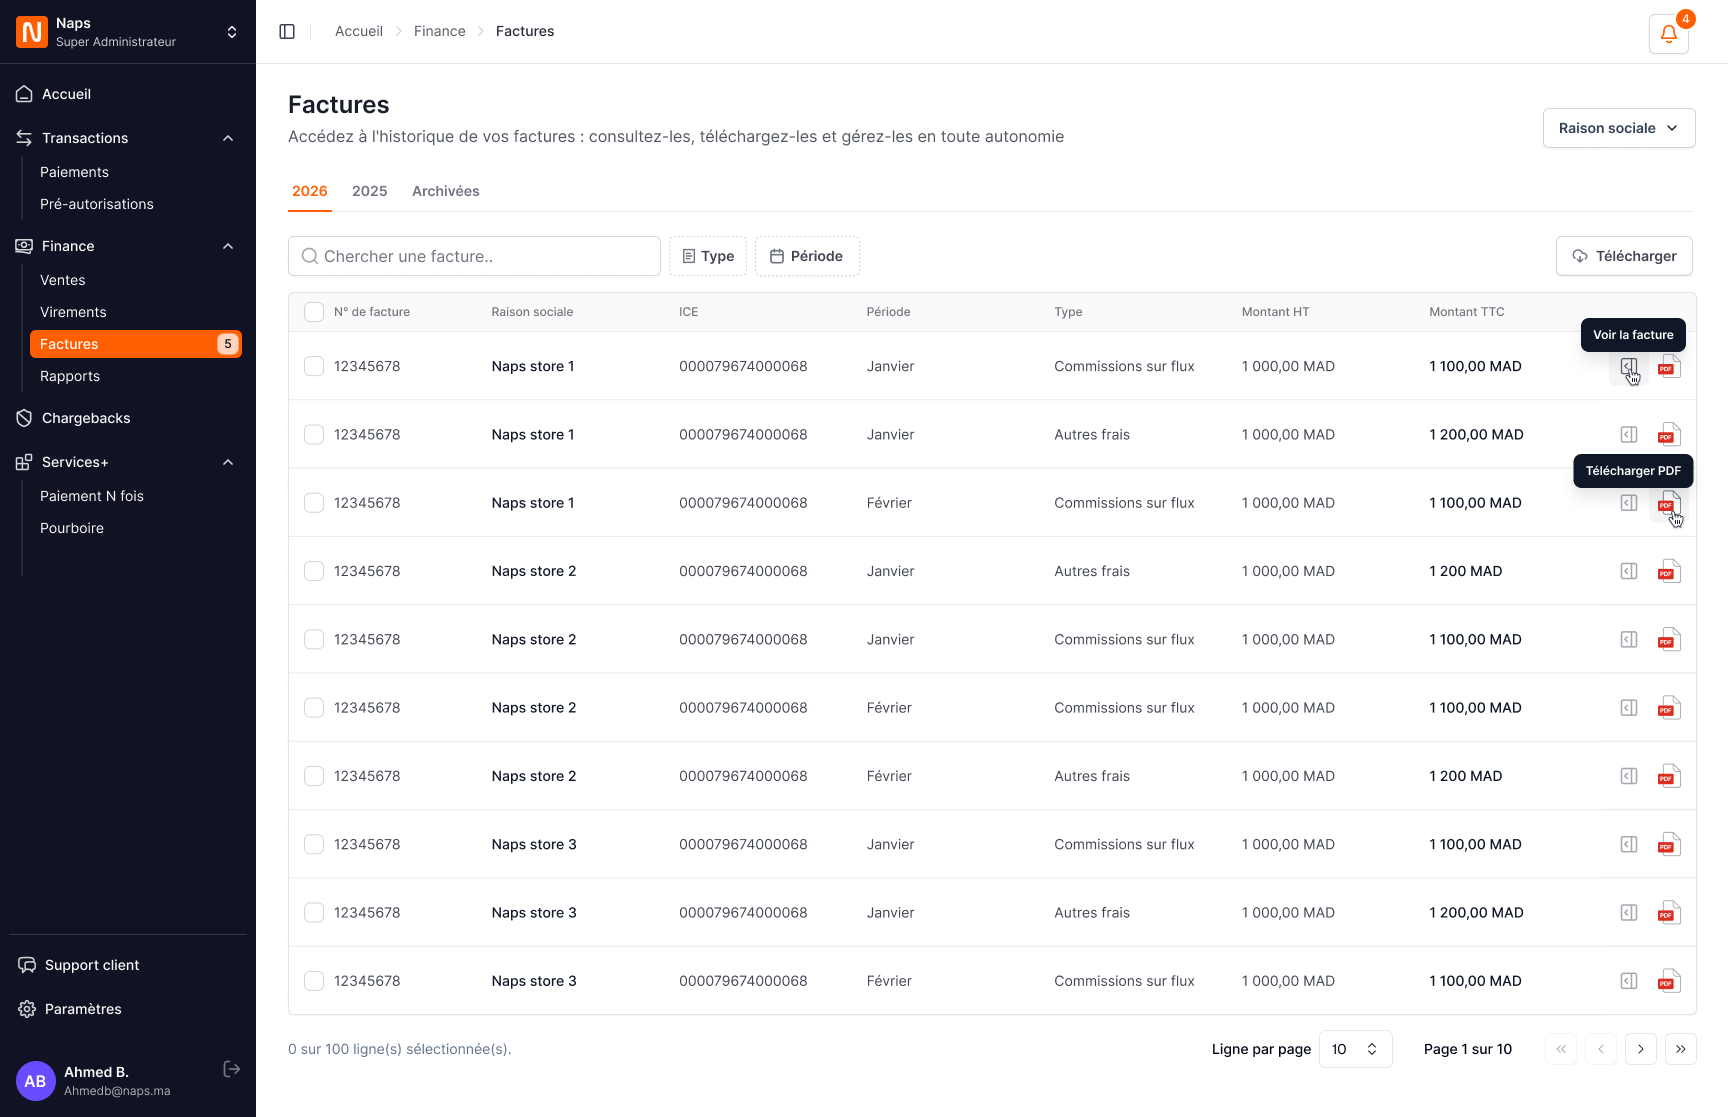Download PDF for Naps store 3 Janvier Autres frais

click(x=1669, y=912)
